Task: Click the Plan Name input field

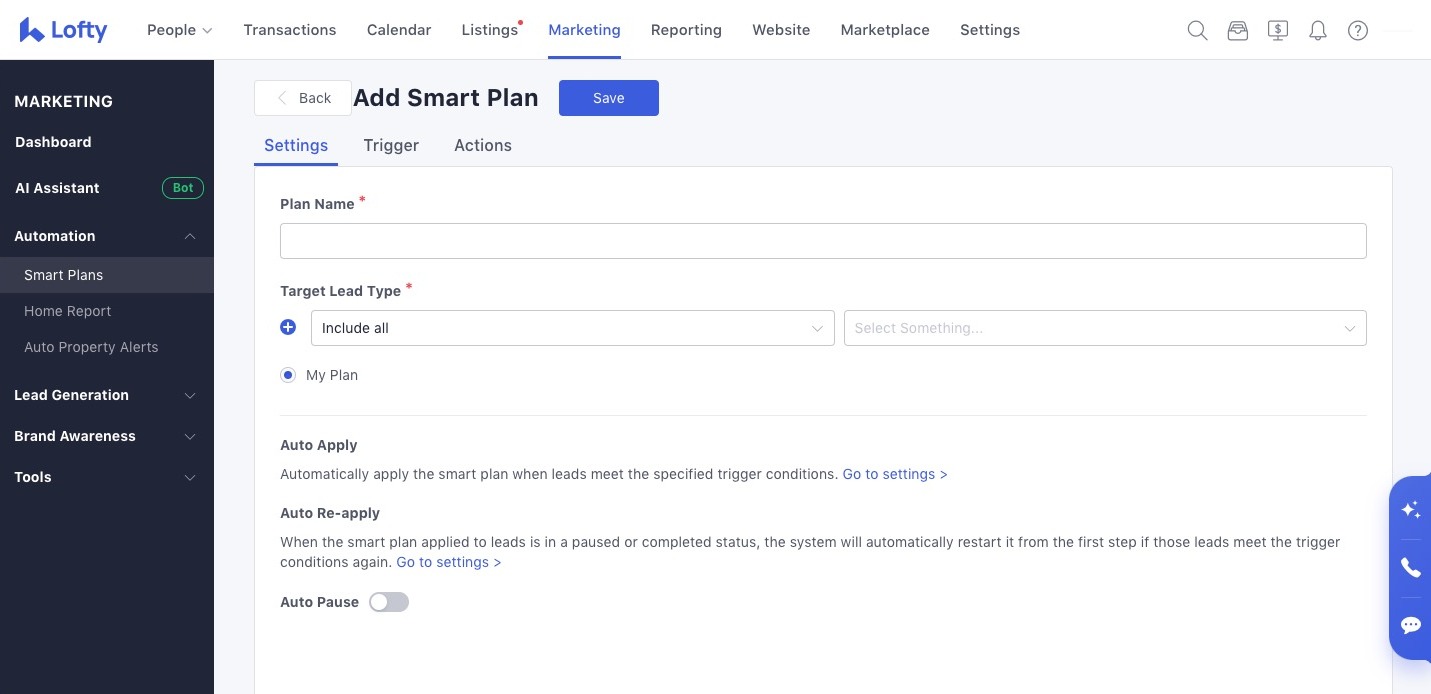Action: (823, 241)
